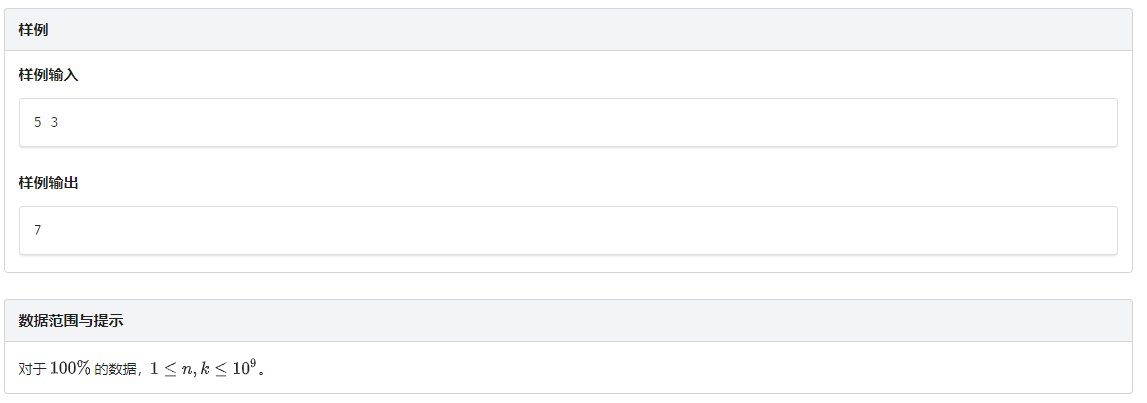Click the lower bound 1 in the formula
This screenshot has width=1147, height=403.
(x=154, y=368)
